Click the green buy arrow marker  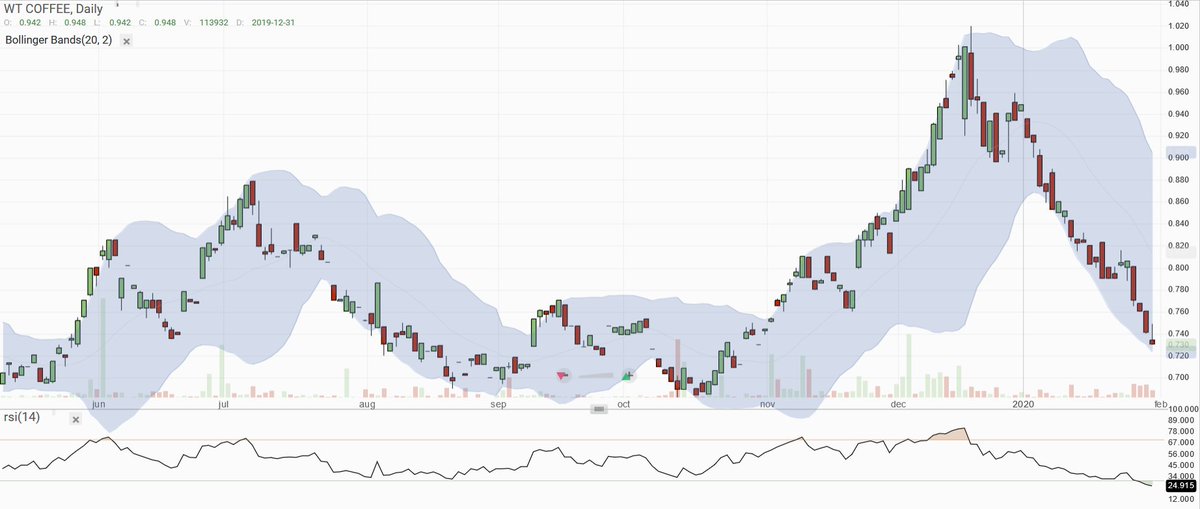[626, 375]
